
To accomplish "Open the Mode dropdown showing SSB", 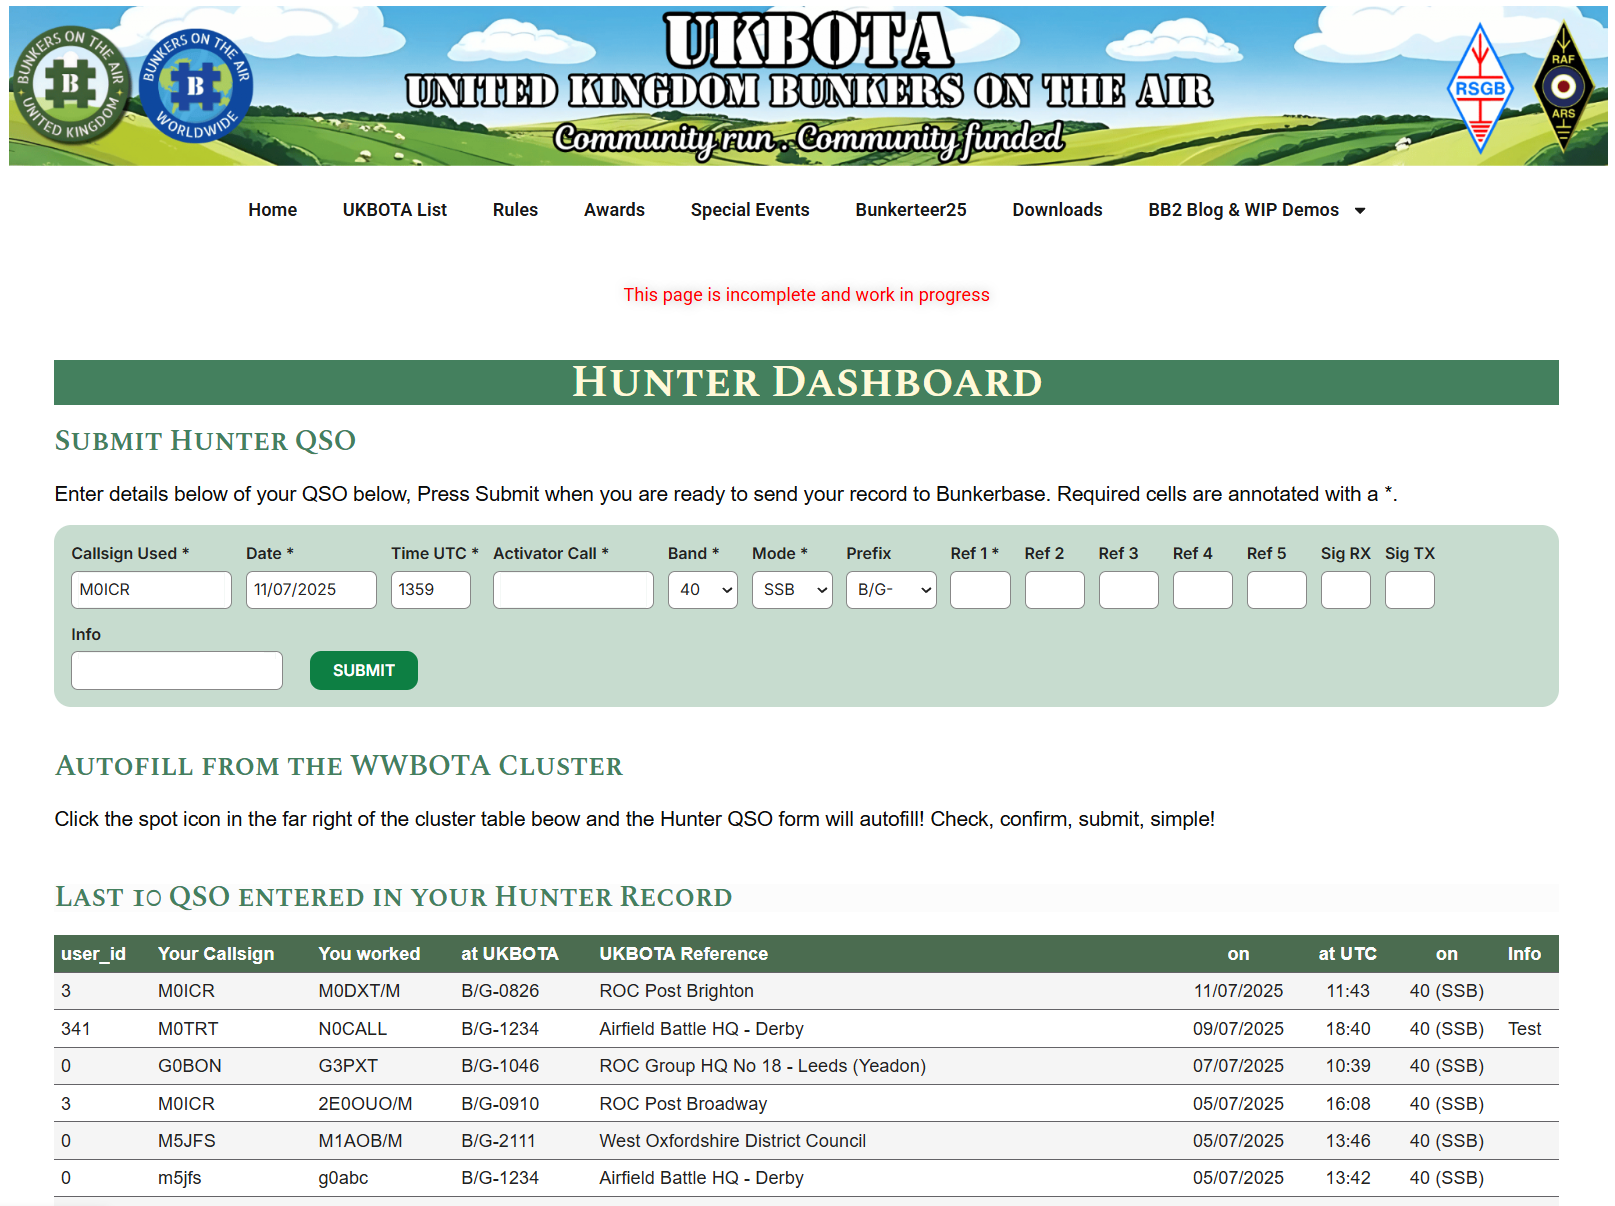I will [792, 590].
